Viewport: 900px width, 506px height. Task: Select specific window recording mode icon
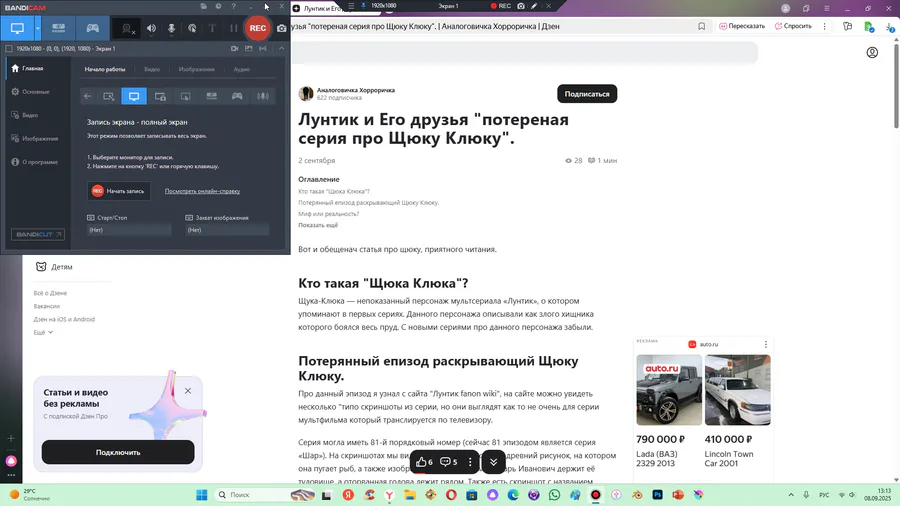pyautogui.click(x=160, y=96)
